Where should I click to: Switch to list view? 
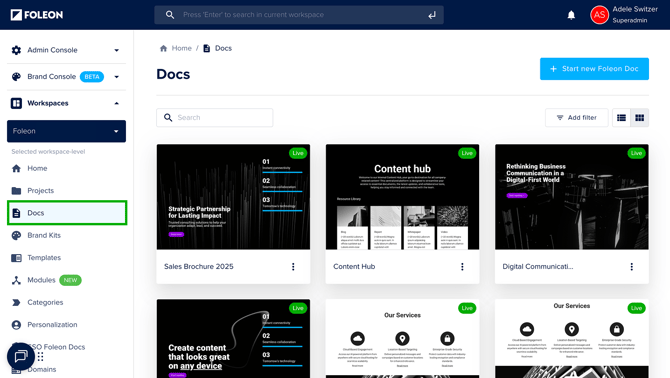click(621, 118)
